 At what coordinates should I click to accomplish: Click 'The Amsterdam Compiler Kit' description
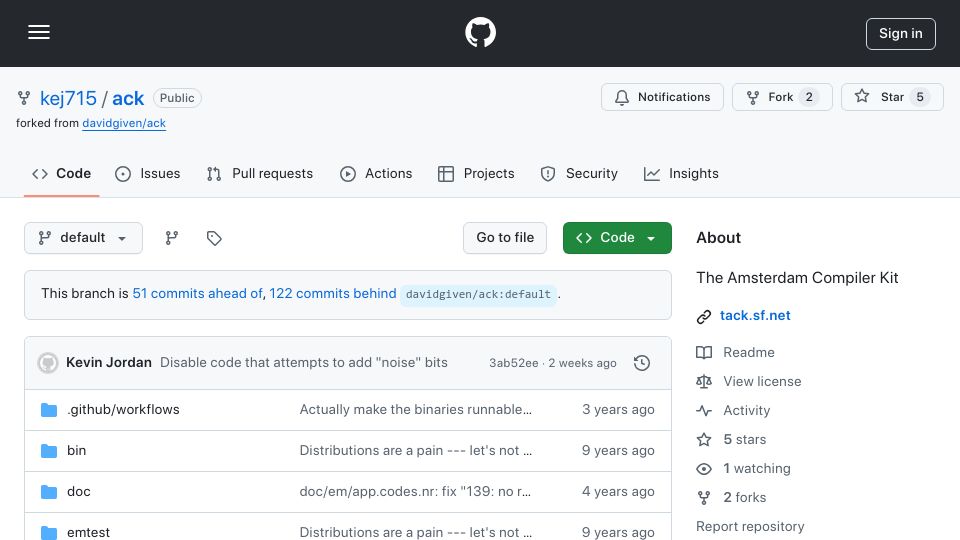(x=797, y=278)
